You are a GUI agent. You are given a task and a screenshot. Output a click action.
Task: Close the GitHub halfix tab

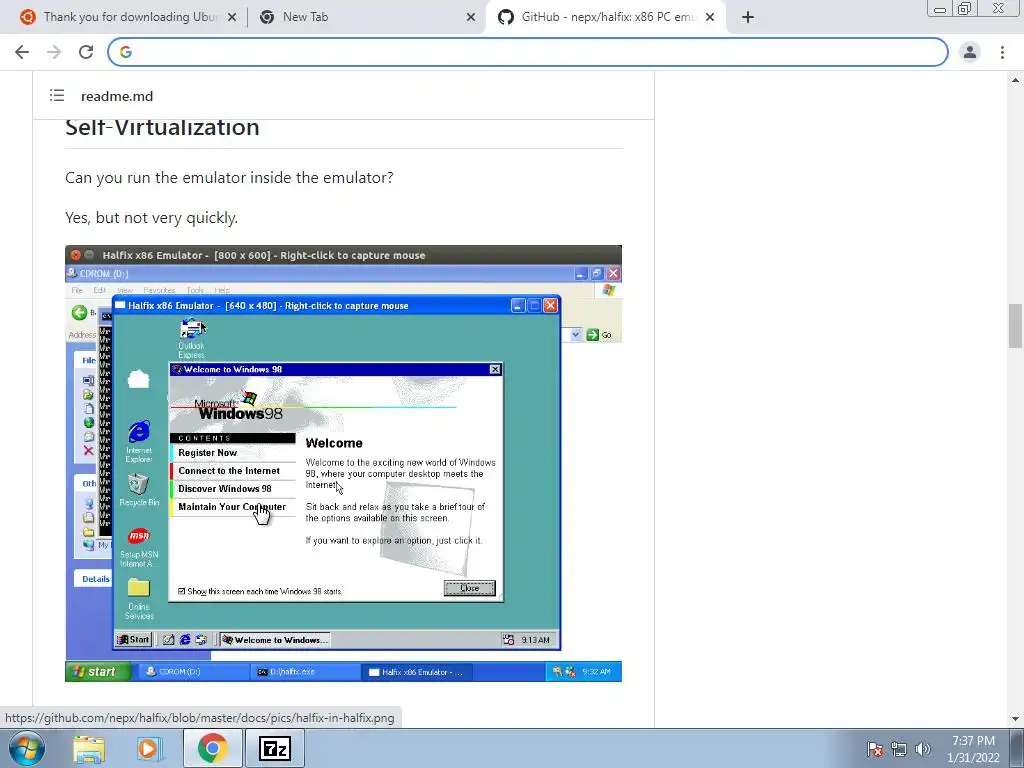pos(710,18)
